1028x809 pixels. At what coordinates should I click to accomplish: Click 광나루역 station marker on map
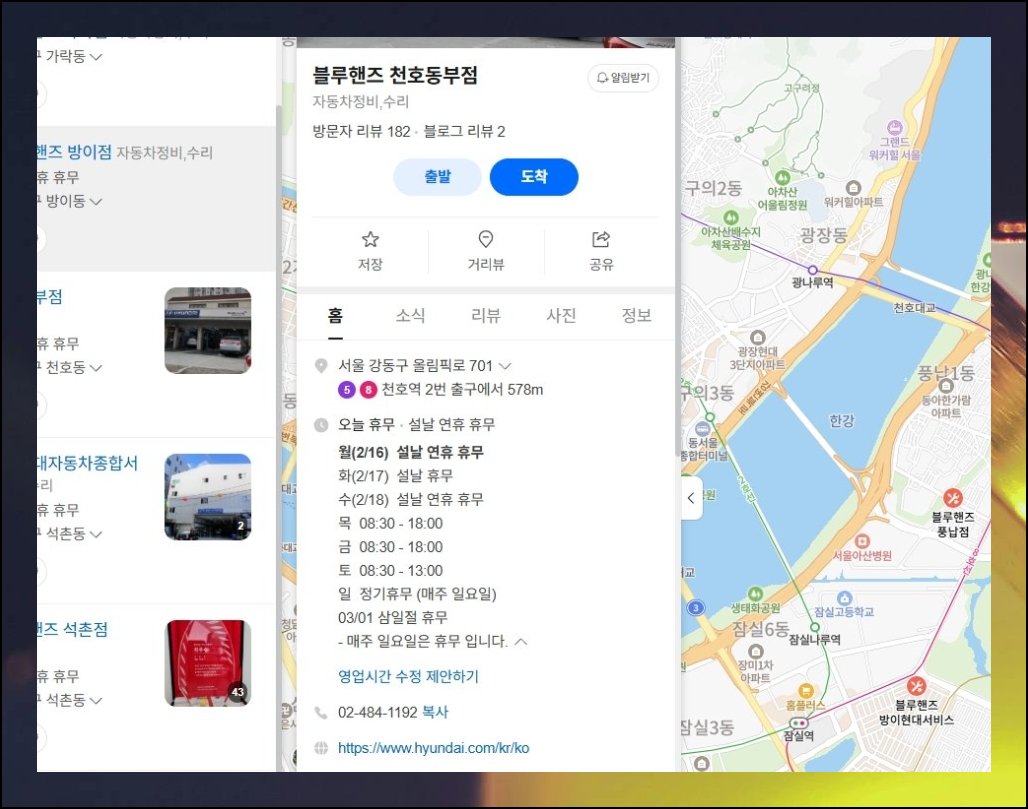pos(812,270)
